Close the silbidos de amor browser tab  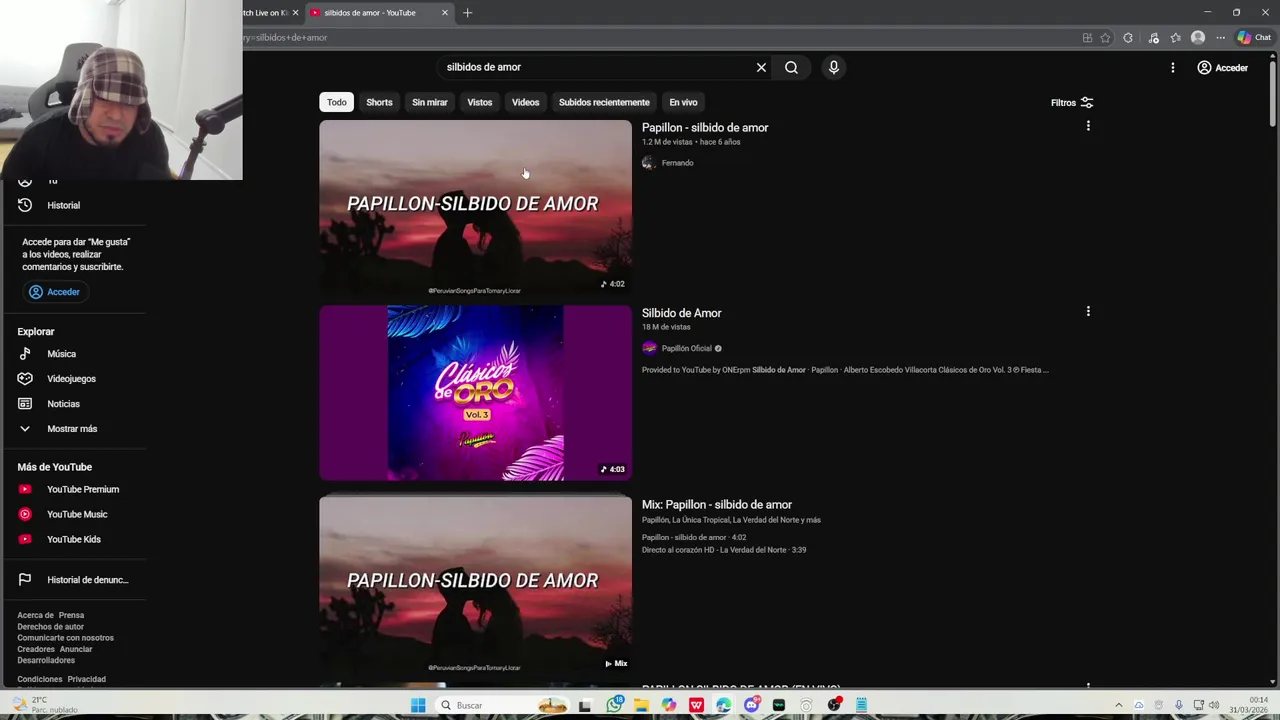pos(445,13)
